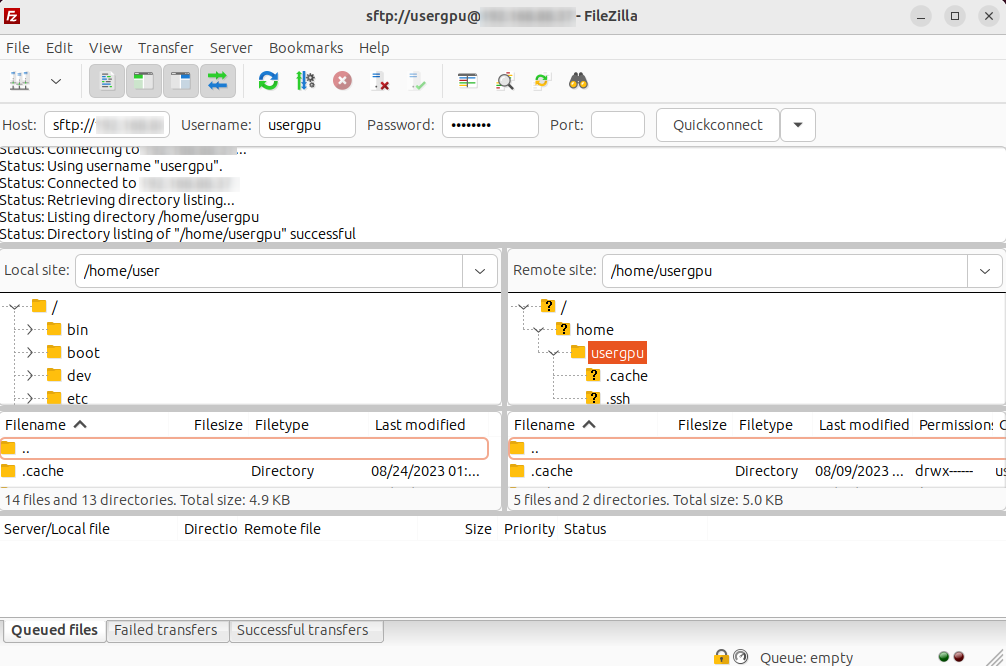The width and height of the screenshot is (1006, 666).
Task: Switch to Failed transfers tab
Action: [166, 630]
